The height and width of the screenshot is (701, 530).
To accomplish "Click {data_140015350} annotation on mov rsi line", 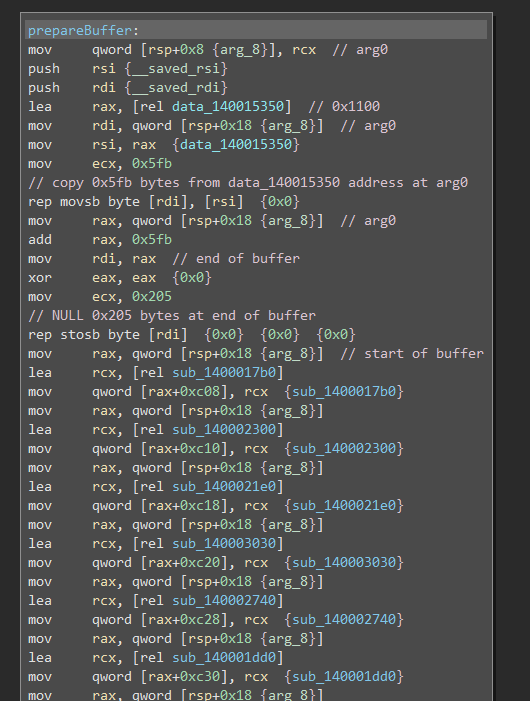I will coord(236,144).
